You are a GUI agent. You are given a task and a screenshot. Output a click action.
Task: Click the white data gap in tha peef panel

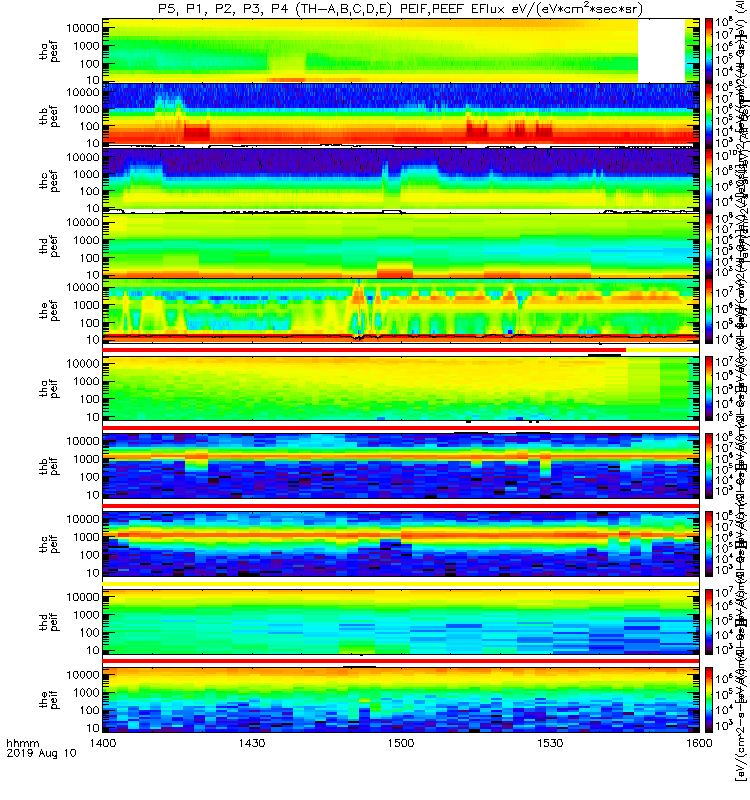point(661,50)
